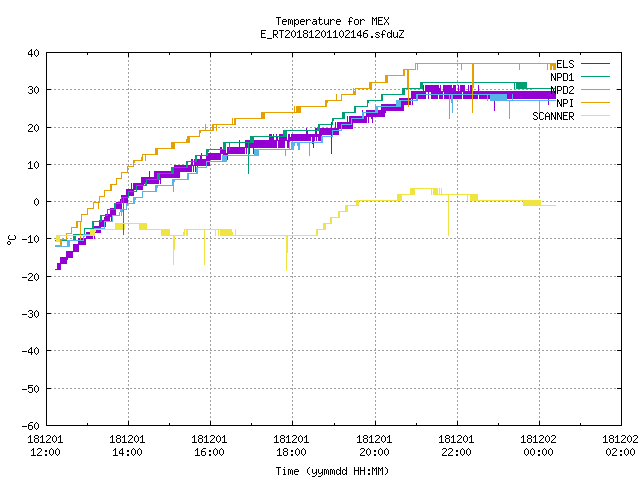This screenshot has height=480, width=640.
Task: Click the x-axis label 181201 14:00
Action: [x=127, y=446]
